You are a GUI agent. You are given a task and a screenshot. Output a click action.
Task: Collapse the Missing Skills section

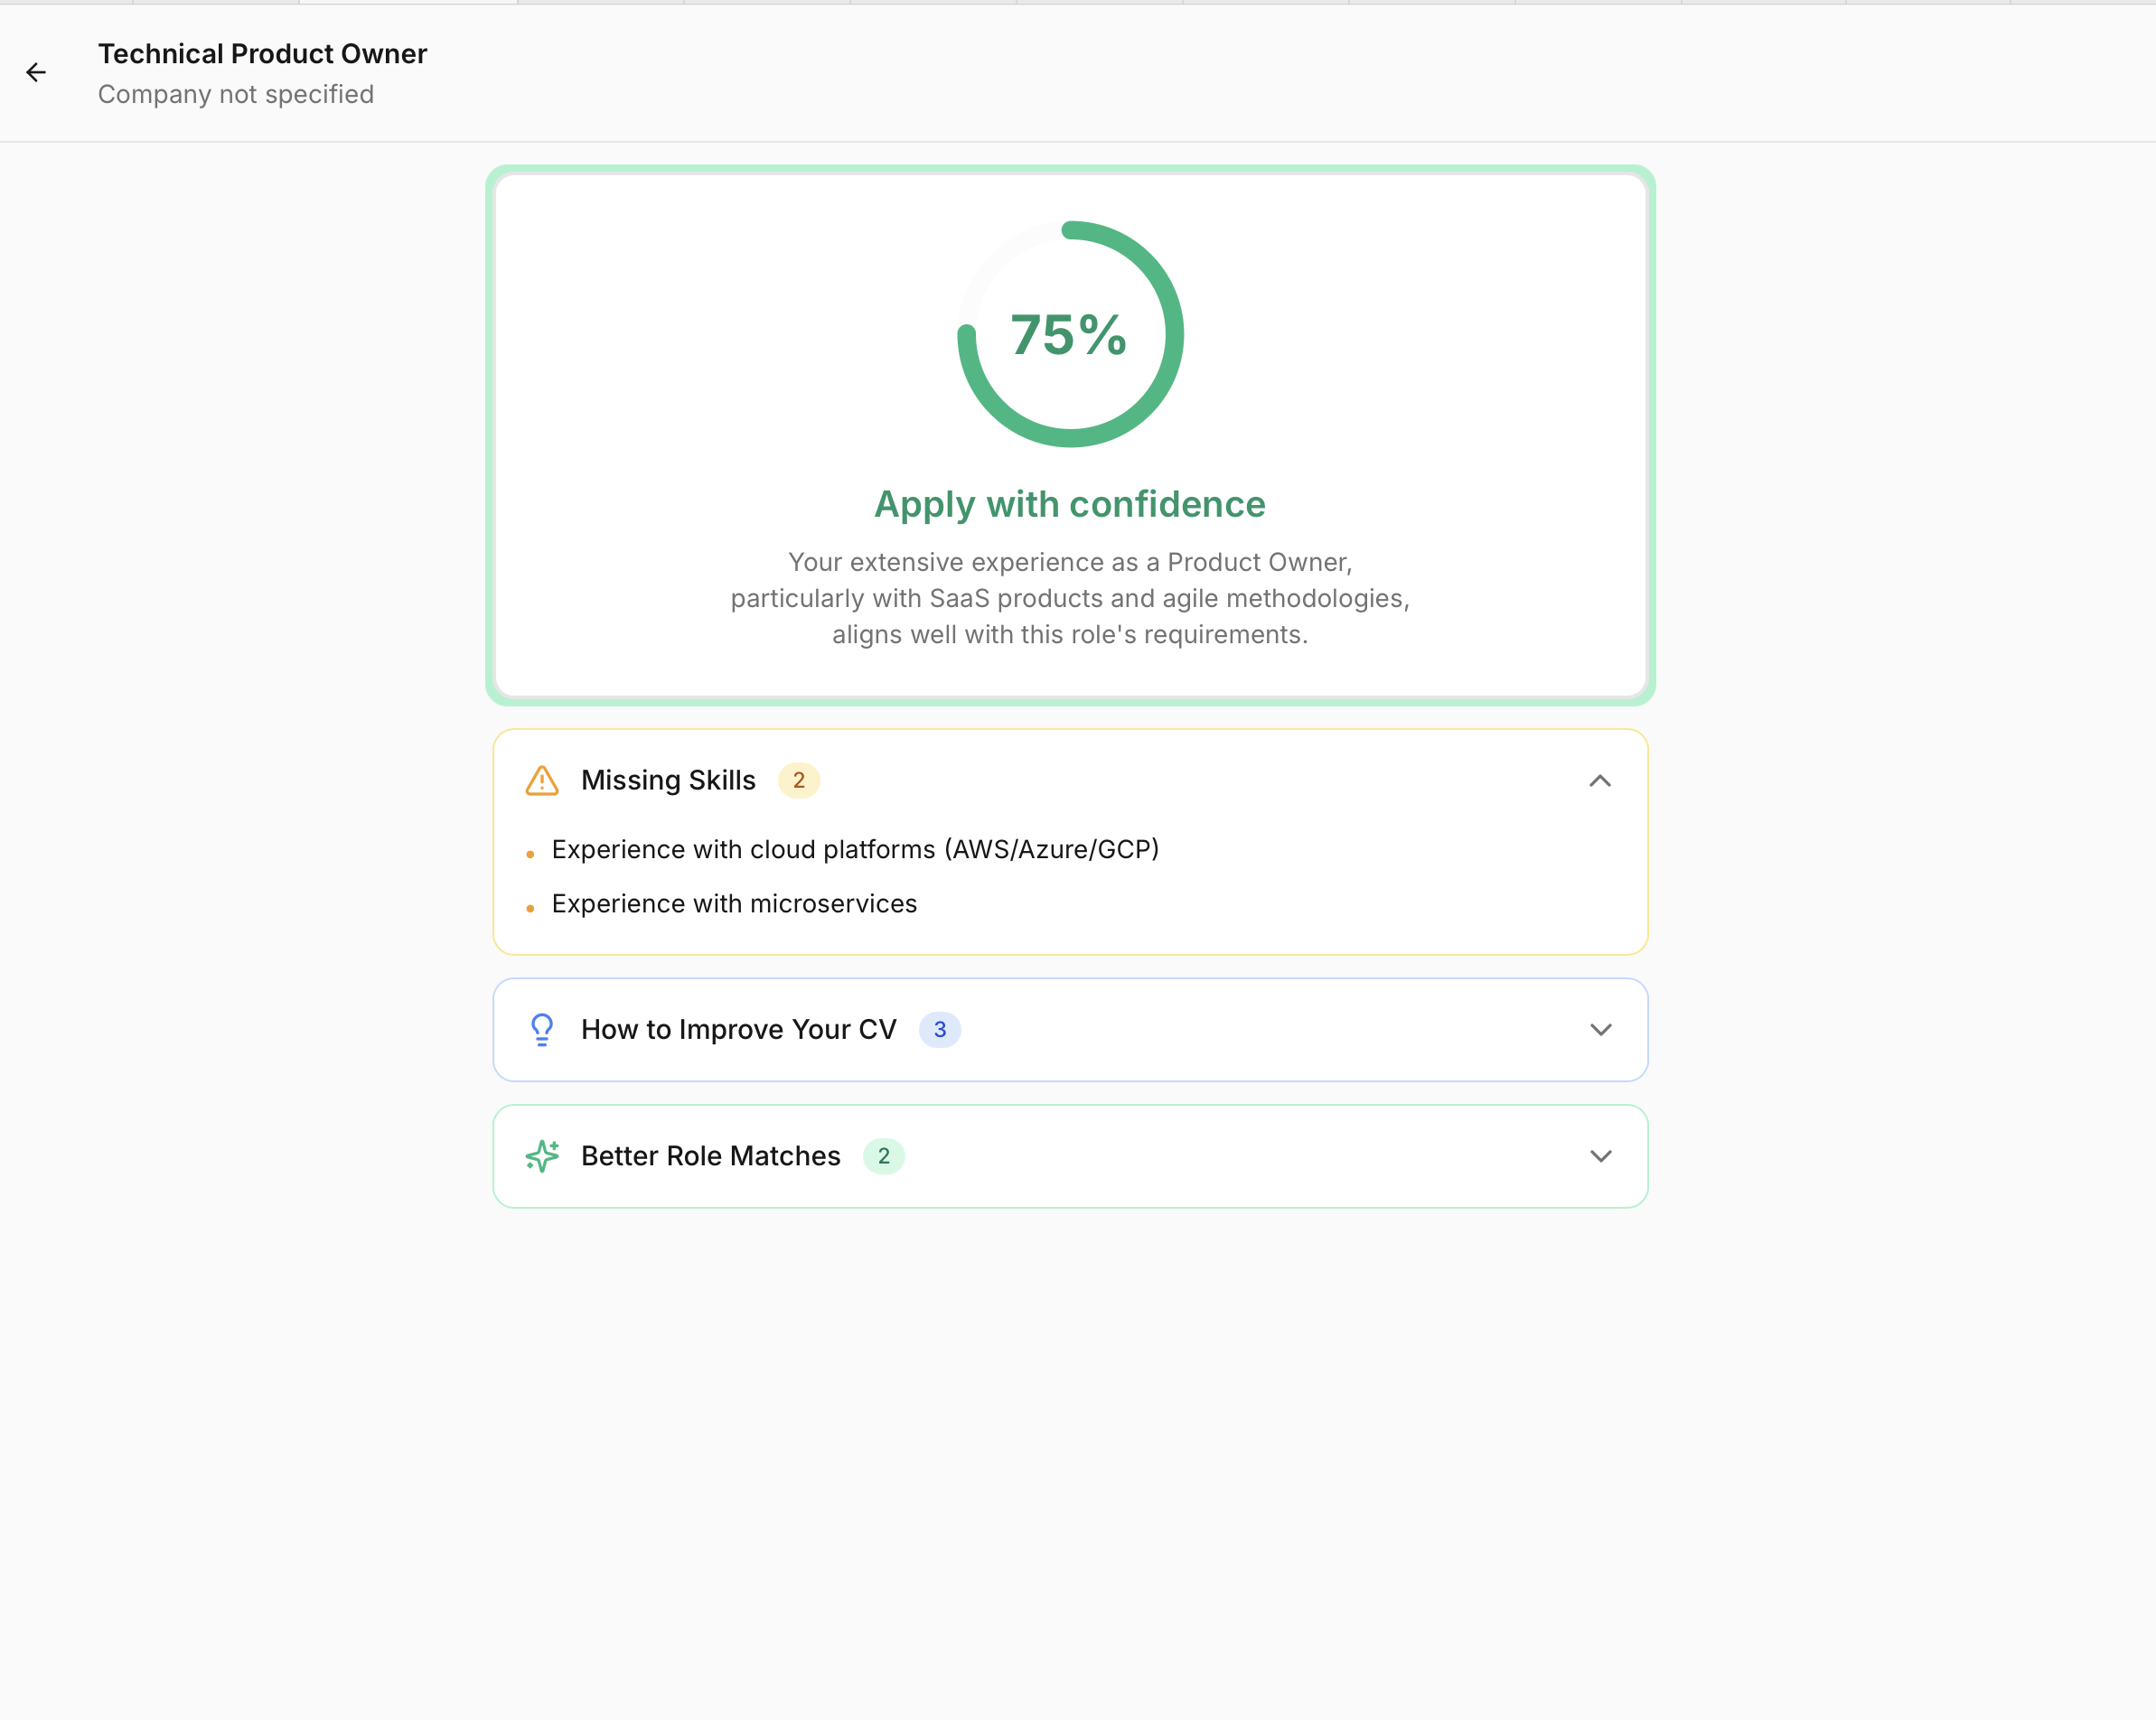[1601, 781]
